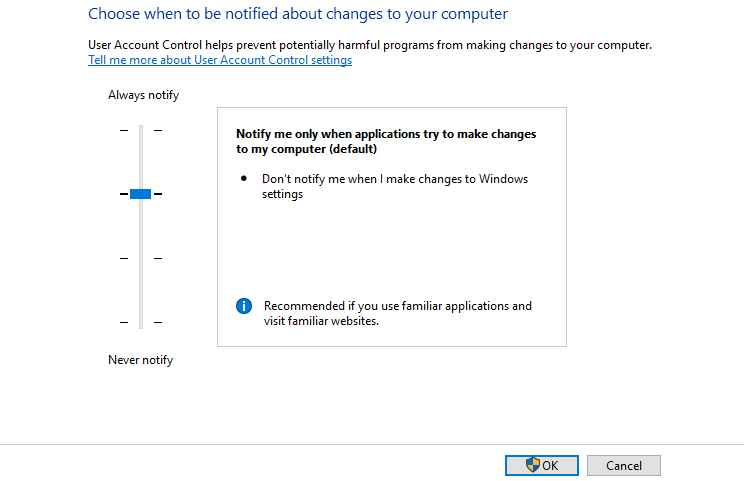Click the 'Never notify' label
Viewport: 744px width, 481px height.
tap(140, 360)
